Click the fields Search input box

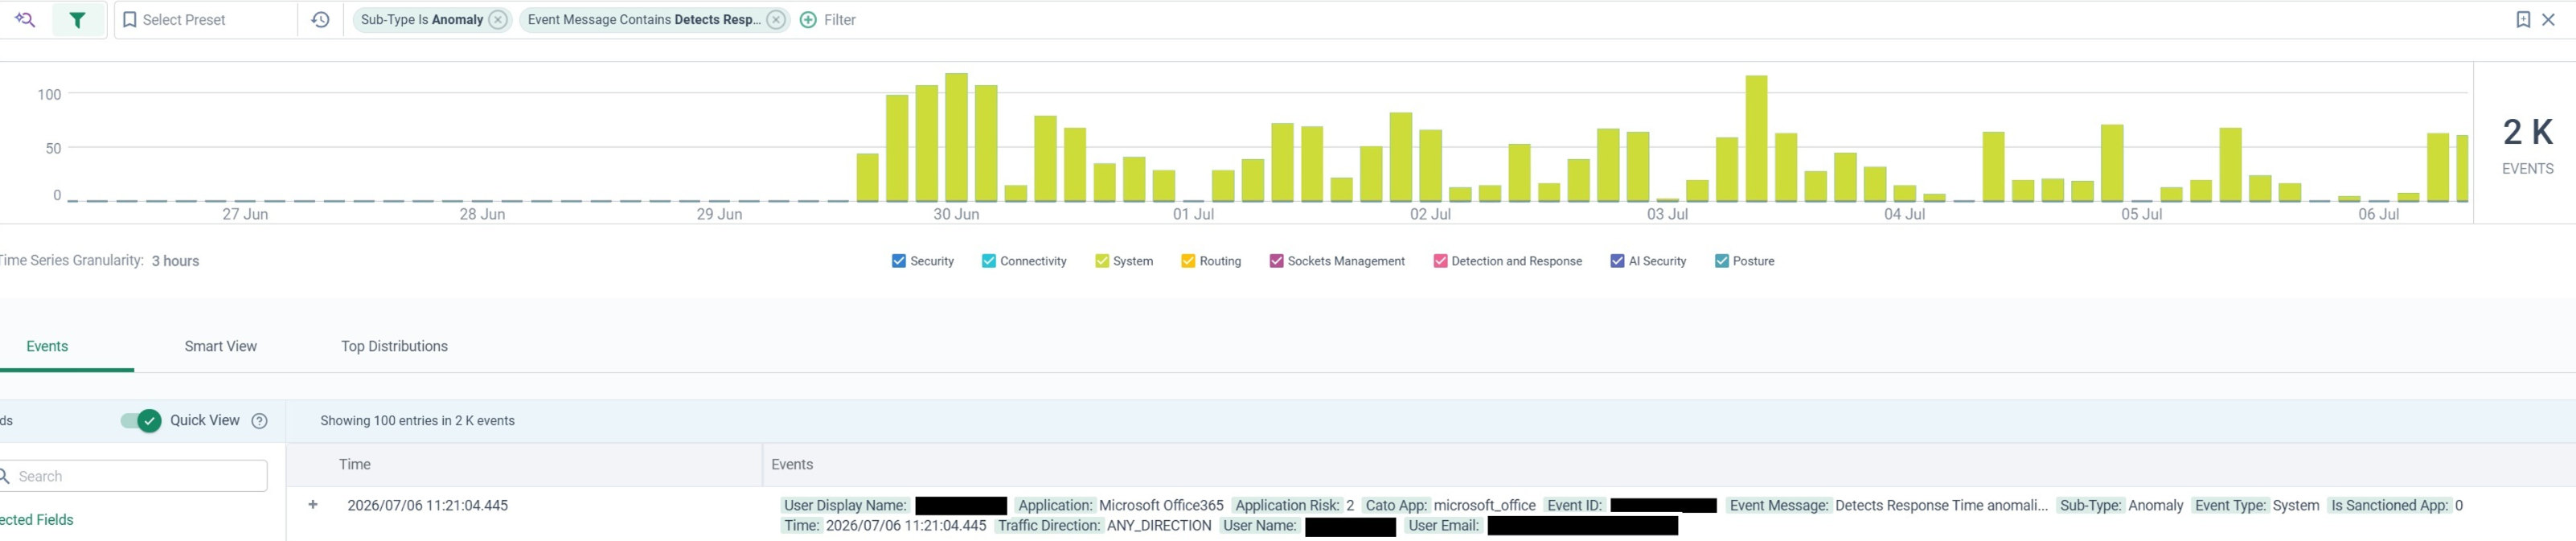click(x=134, y=476)
